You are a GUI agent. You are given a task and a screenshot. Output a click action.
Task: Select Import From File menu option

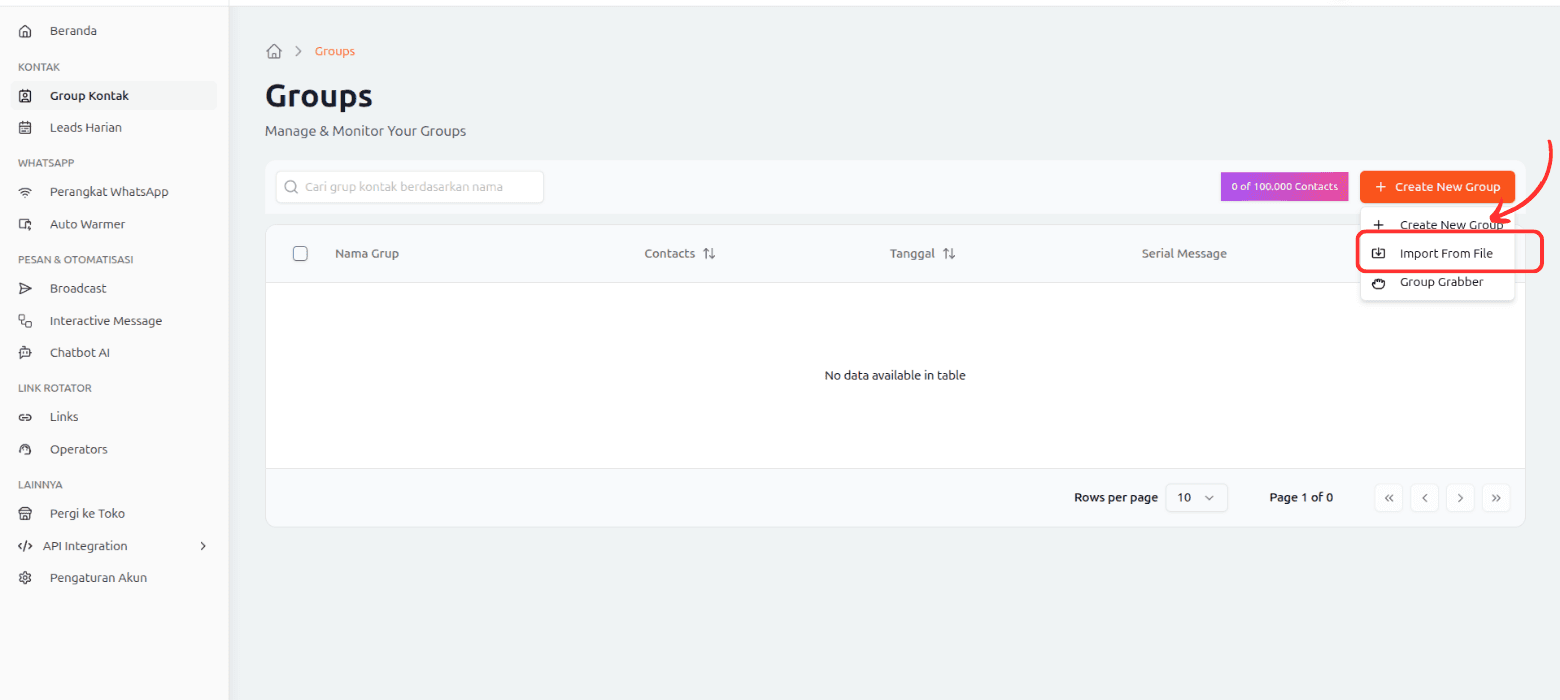click(x=1445, y=253)
